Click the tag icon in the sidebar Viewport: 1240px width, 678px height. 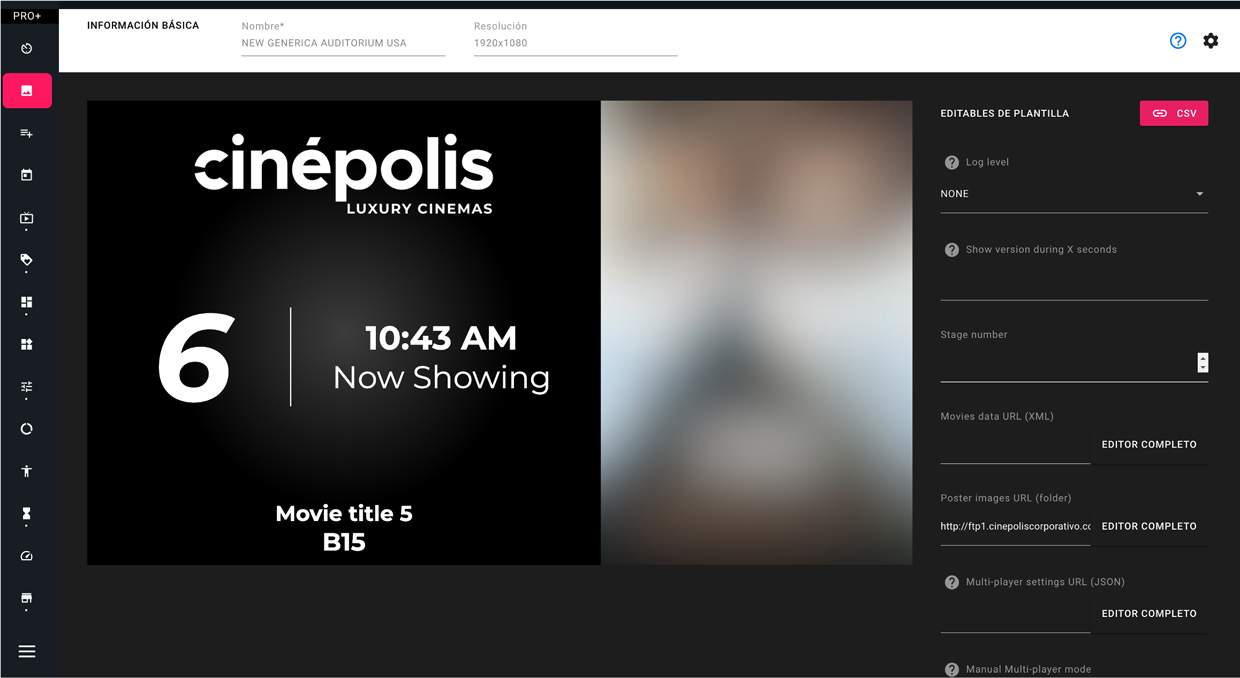click(27, 260)
